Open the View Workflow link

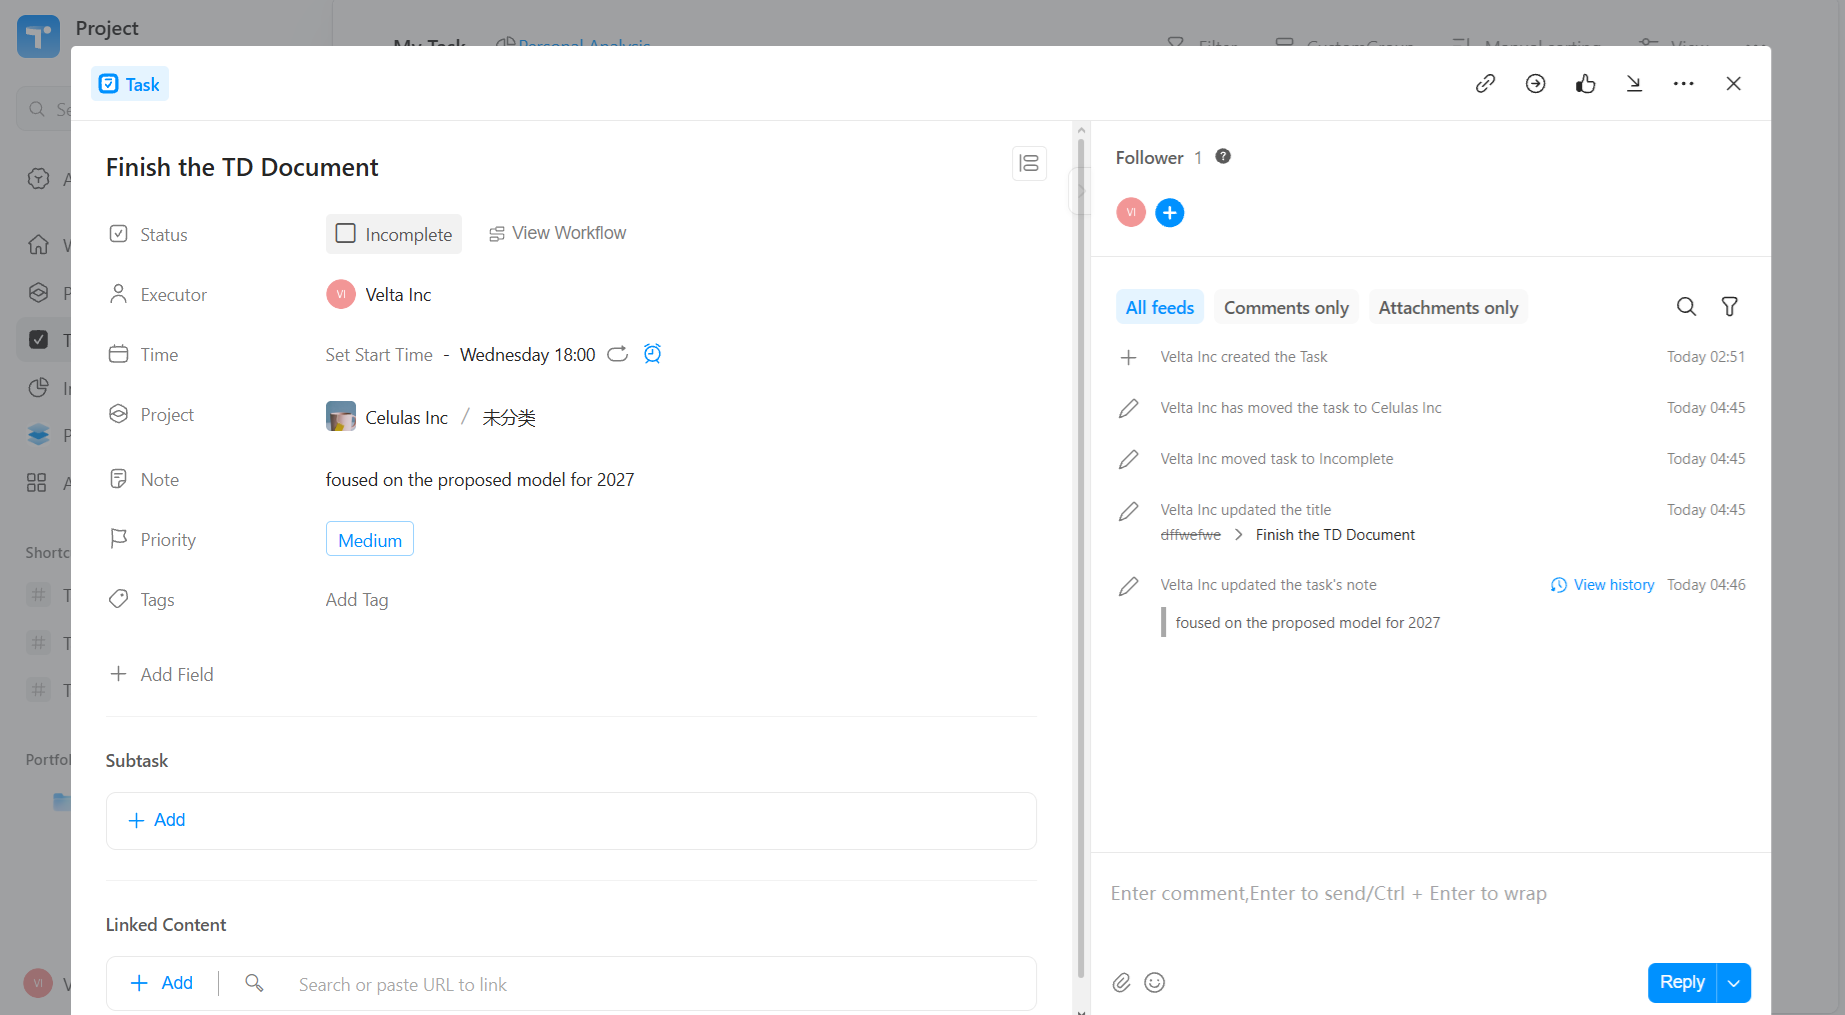click(x=557, y=233)
